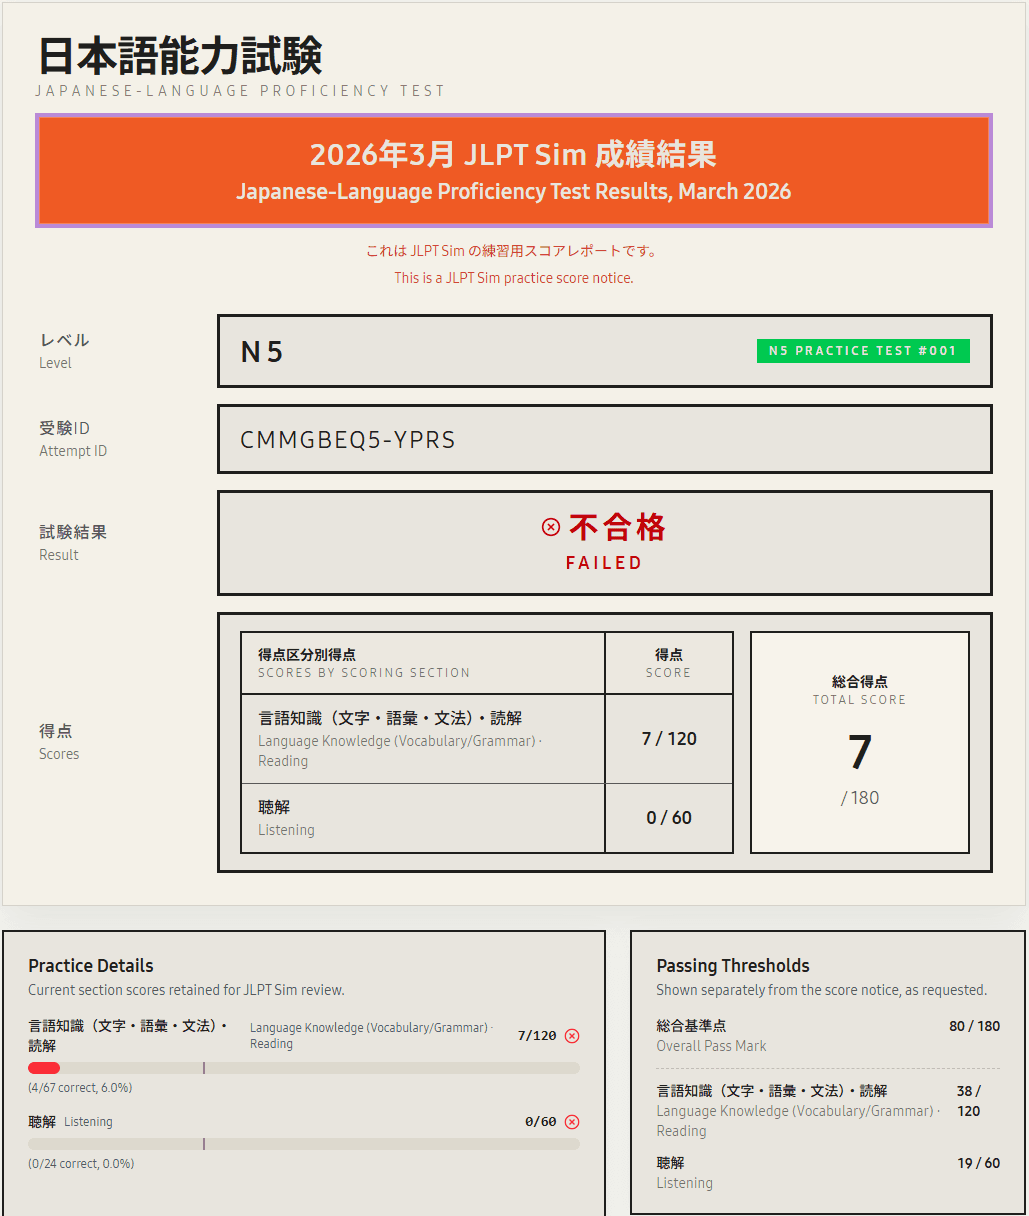
Task: Select the orange 成績結果 banner
Action: [513, 170]
